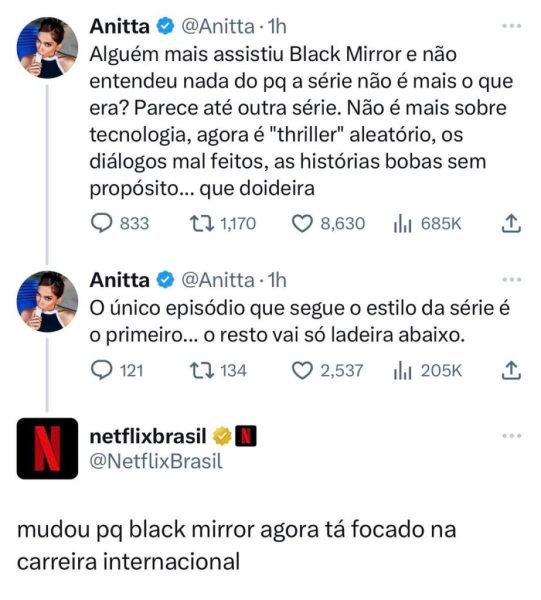Open more options on first Anitta tweet
The height and width of the screenshot is (600, 541).
(512, 26)
